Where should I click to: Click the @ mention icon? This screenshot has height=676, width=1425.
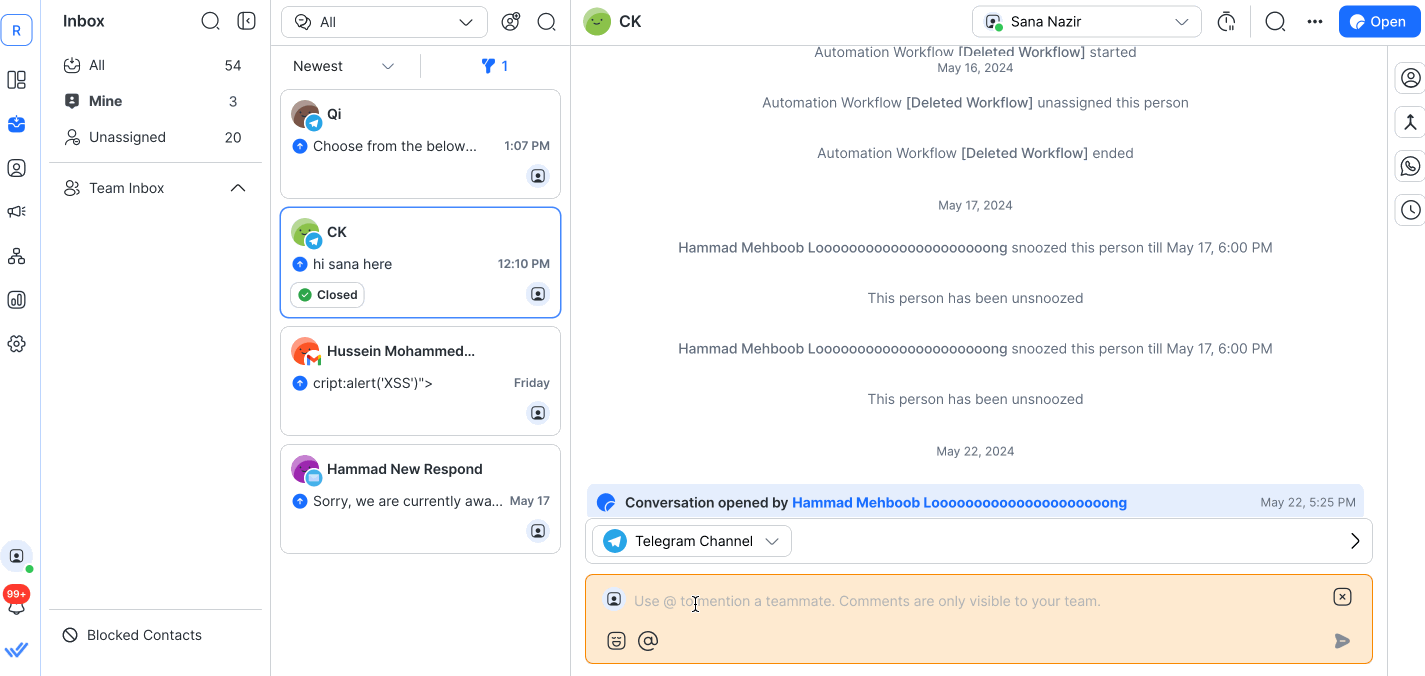(648, 641)
